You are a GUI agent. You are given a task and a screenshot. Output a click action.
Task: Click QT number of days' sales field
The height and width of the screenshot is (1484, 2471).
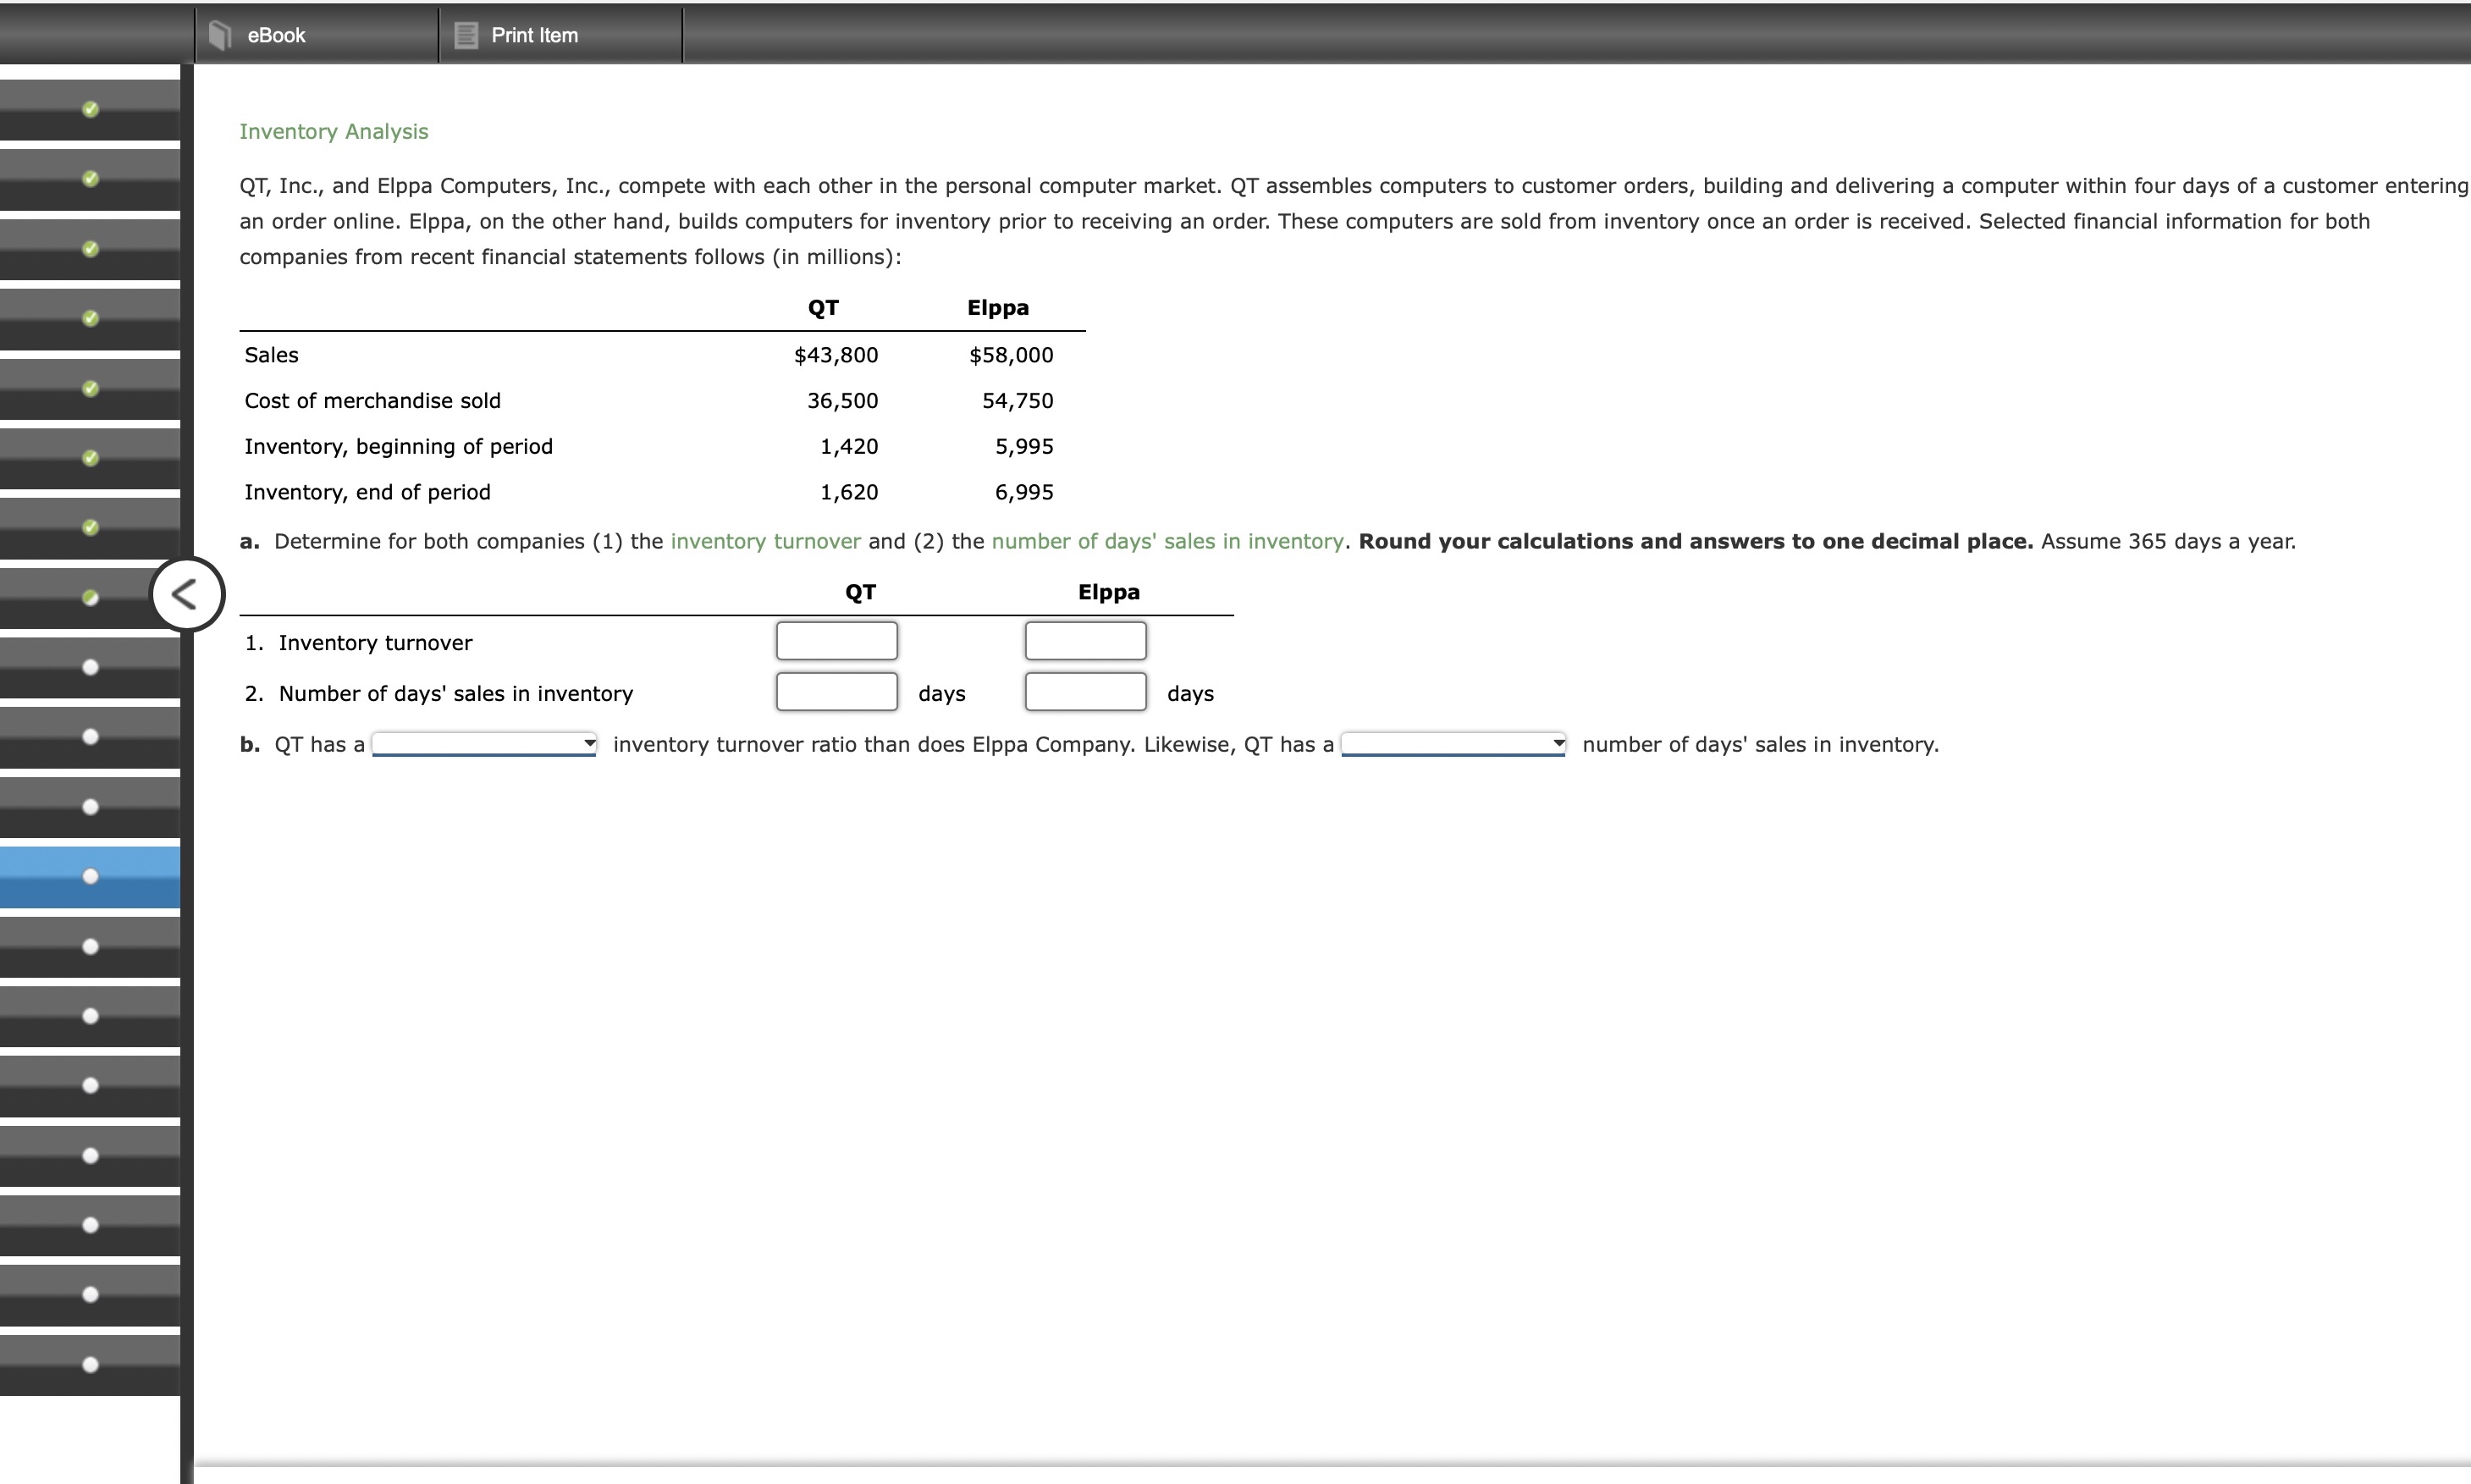tap(836, 692)
